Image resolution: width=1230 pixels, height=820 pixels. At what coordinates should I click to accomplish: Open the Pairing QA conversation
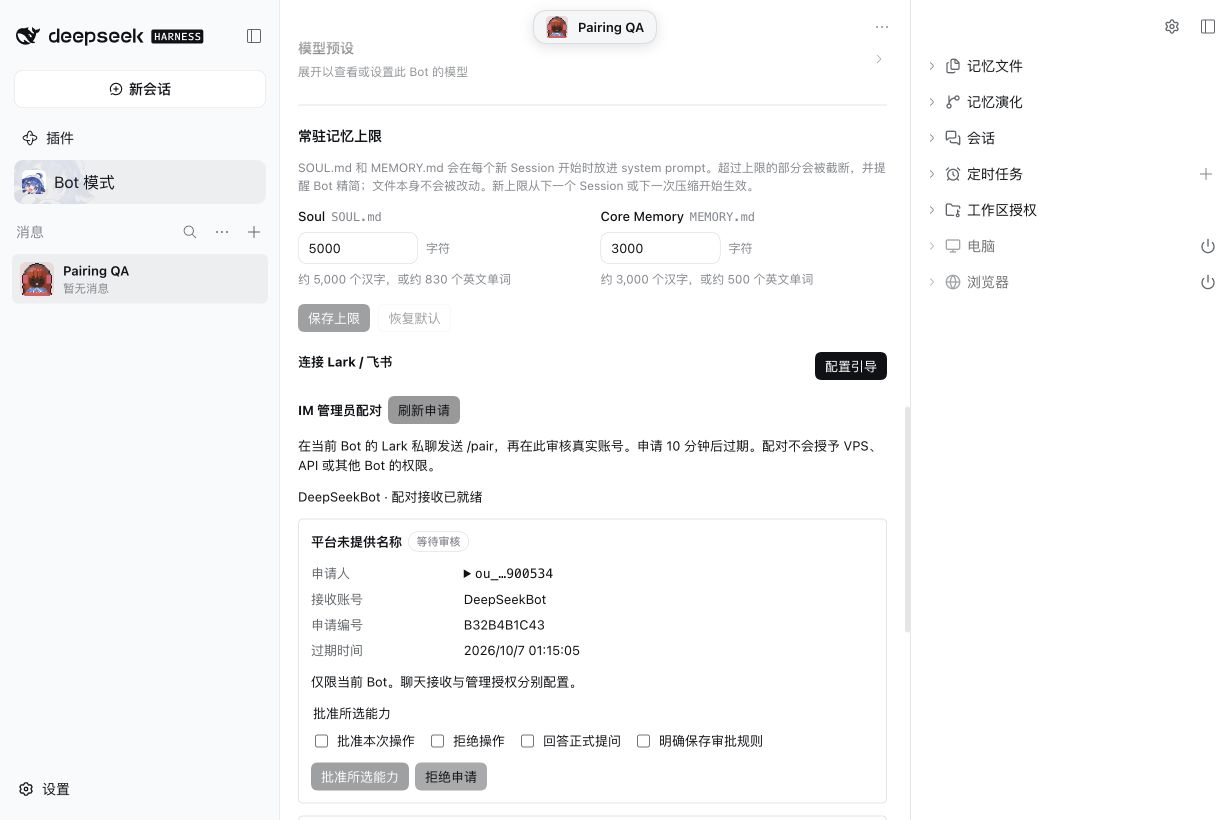coord(140,279)
